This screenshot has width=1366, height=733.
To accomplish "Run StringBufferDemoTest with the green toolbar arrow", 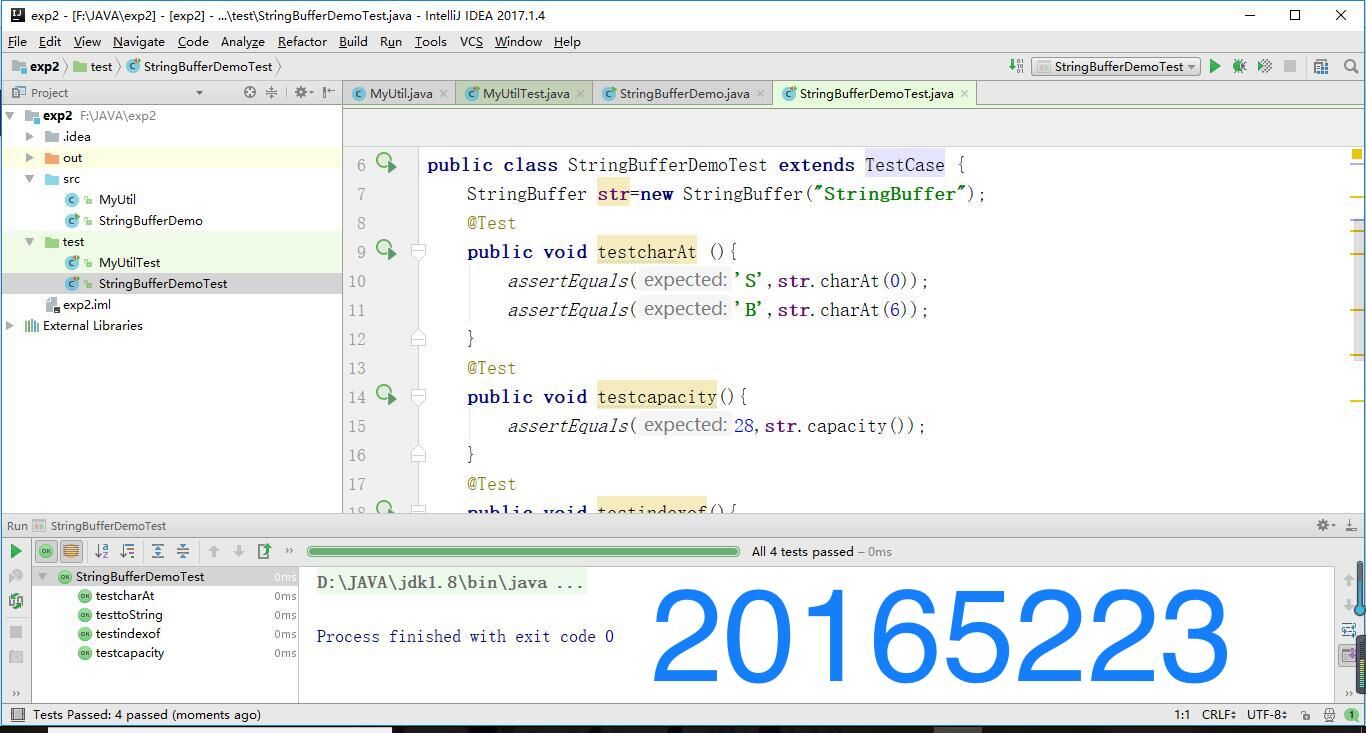I will click(1215, 66).
